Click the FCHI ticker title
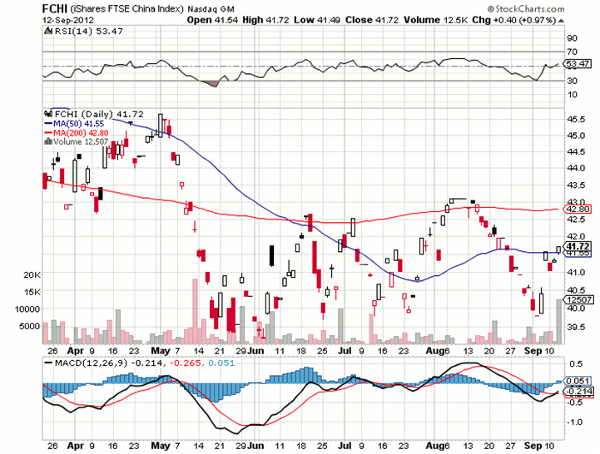Screen dimensions: 600x454 pyautogui.click(x=55, y=8)
